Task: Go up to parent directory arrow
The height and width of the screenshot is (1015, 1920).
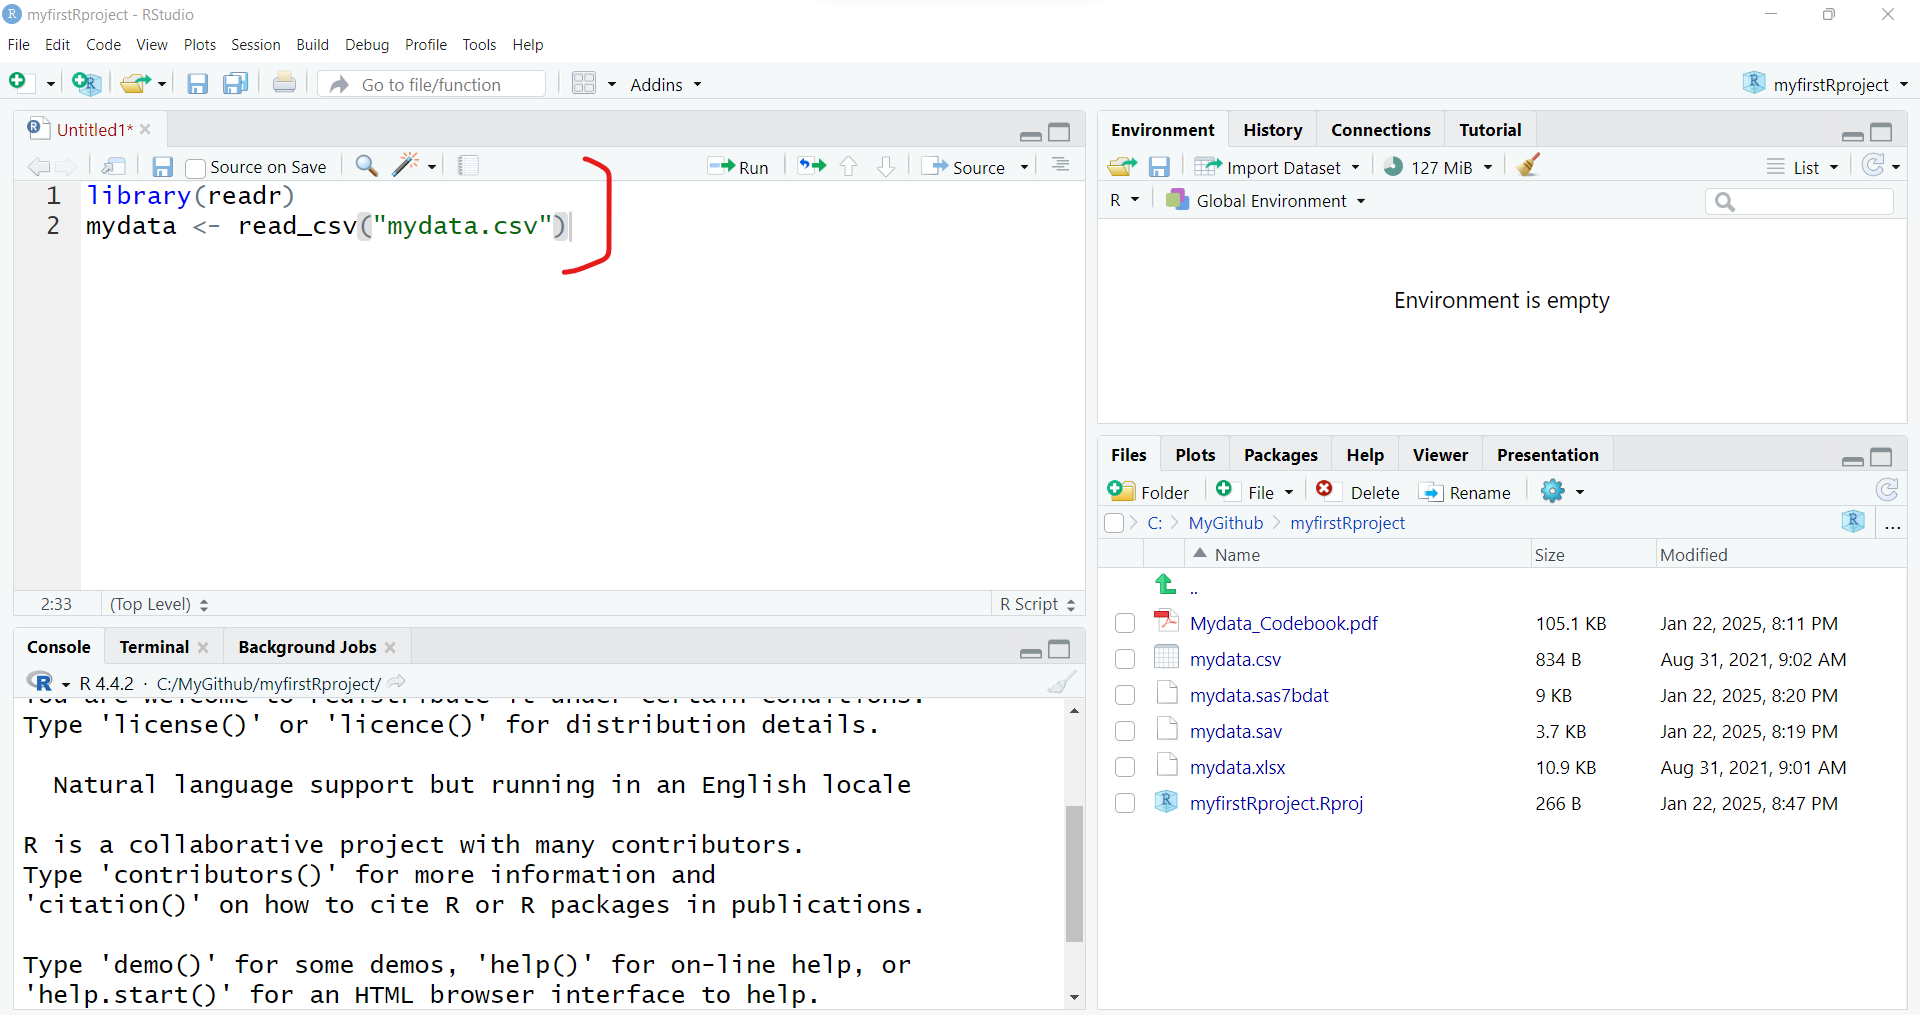Action: click(x=1165, y=583)
